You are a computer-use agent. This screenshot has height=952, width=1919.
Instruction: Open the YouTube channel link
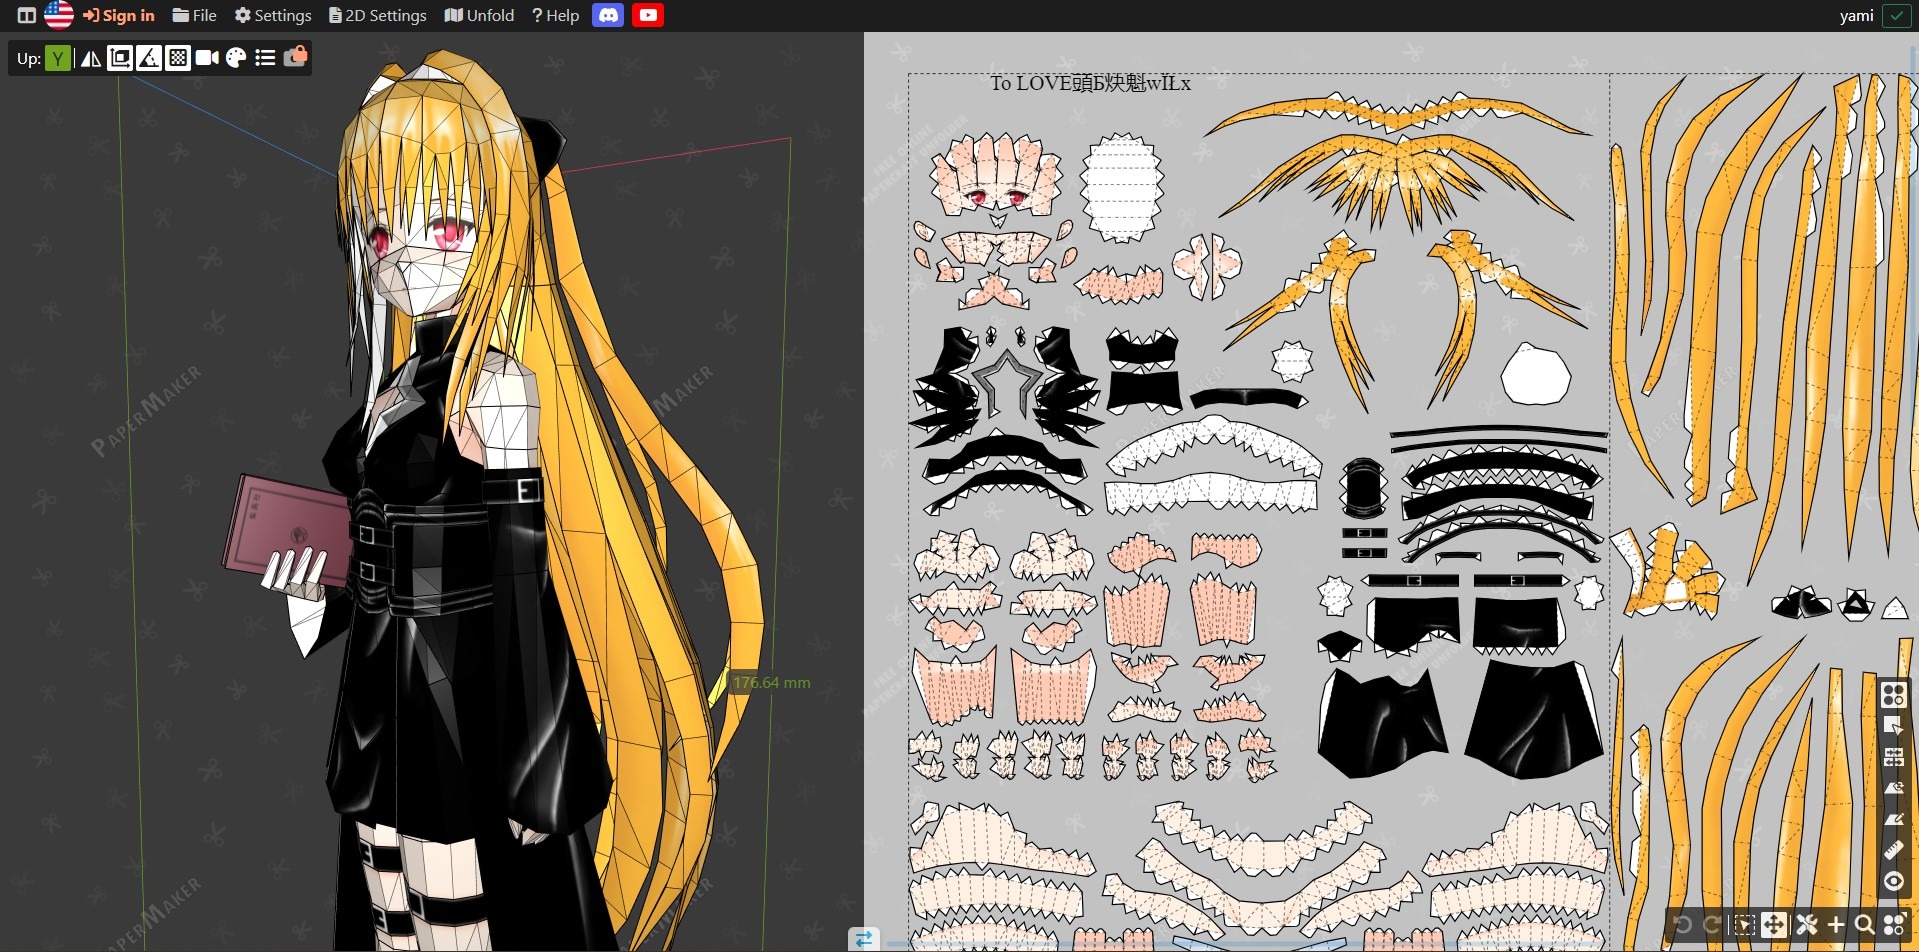pyautogui.click(x=648, y=15)
